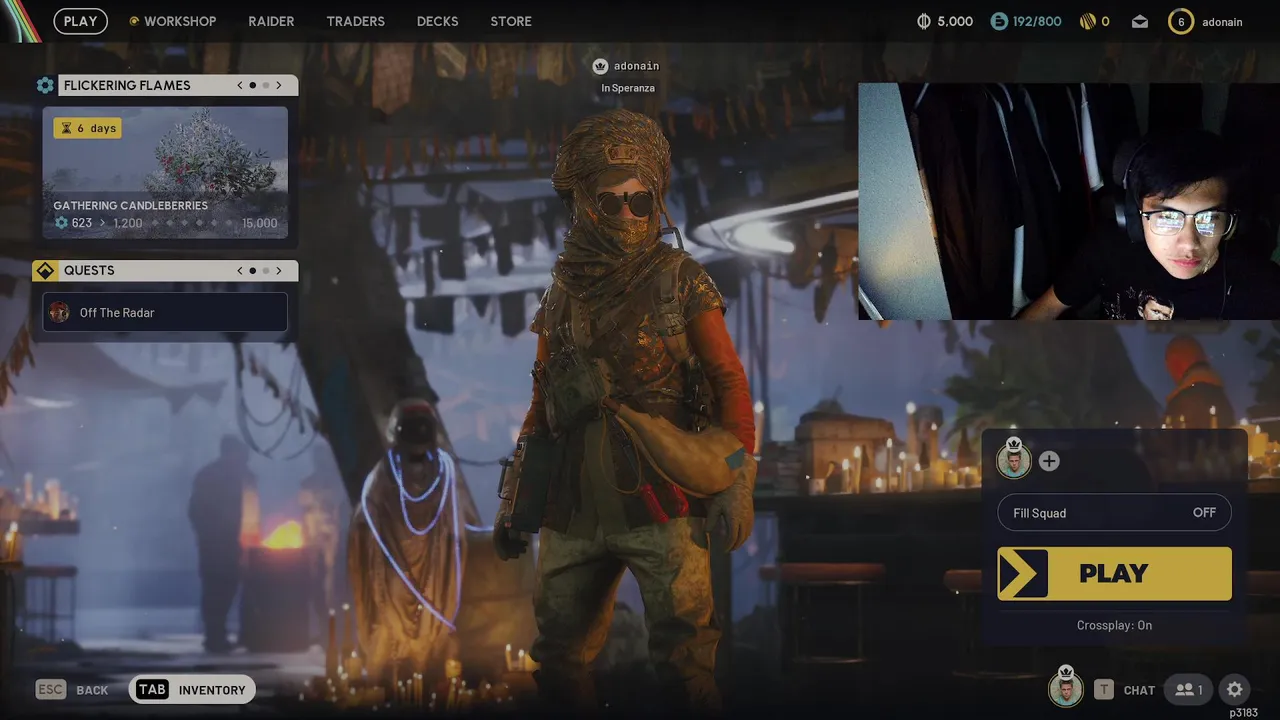The image size is (1280, 720).
Task: Click the gold tokens currency icon
Action: 1088,21
